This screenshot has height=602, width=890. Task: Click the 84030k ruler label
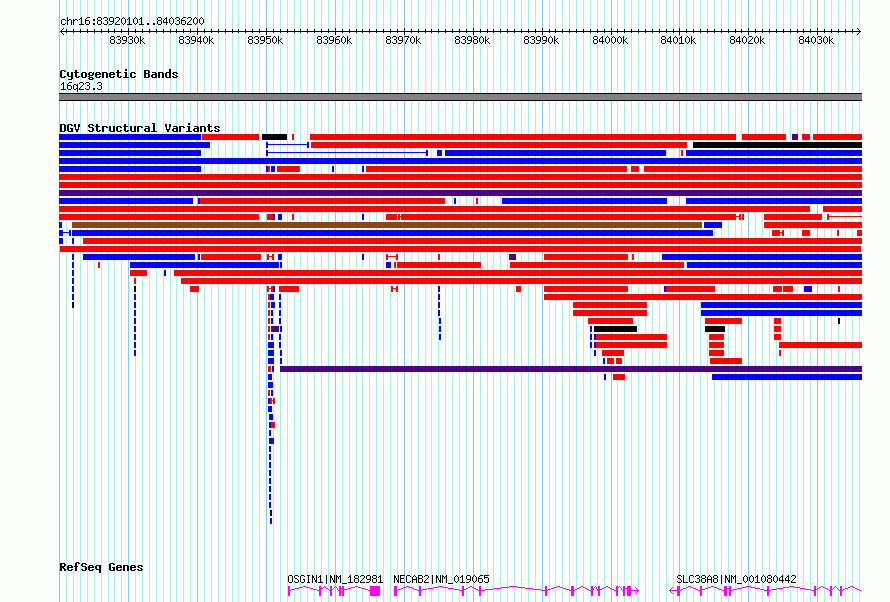[x=816, y=40]
